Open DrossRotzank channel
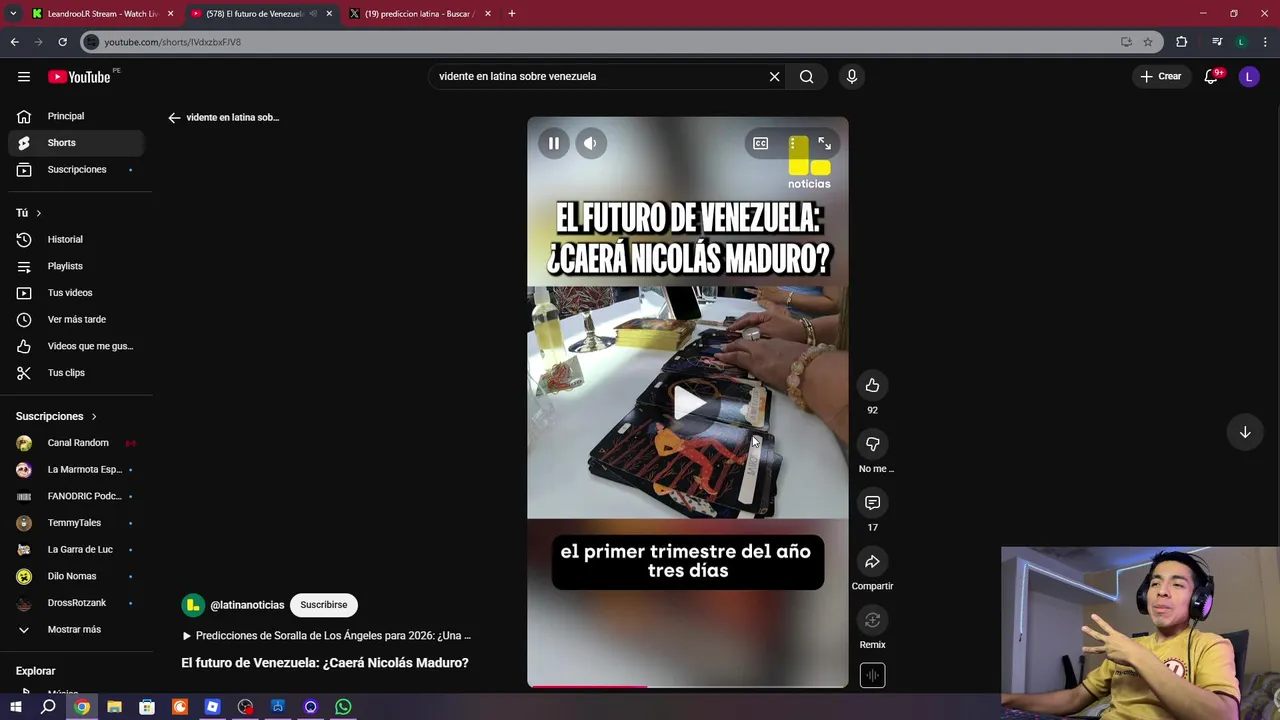The width and height of the screenshot is (1280, 720). tap(76, 603)
